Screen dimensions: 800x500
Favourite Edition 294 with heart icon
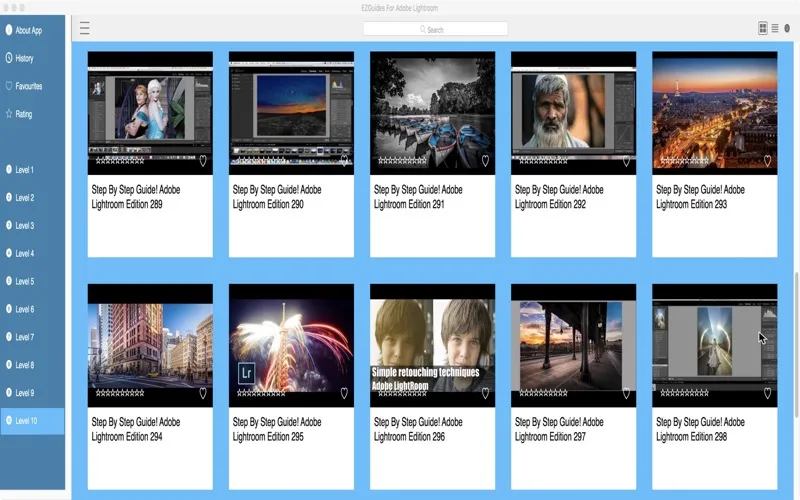(x=203, y=393)
